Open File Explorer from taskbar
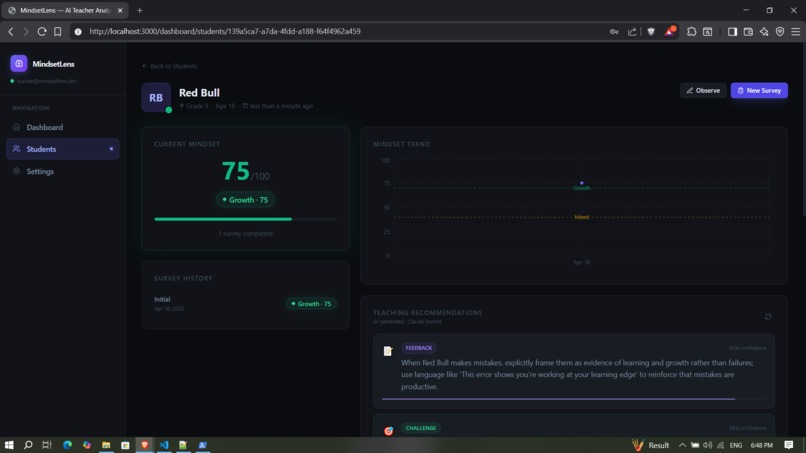The height and width of the screenshot is (453, 806). click(106, 445)
